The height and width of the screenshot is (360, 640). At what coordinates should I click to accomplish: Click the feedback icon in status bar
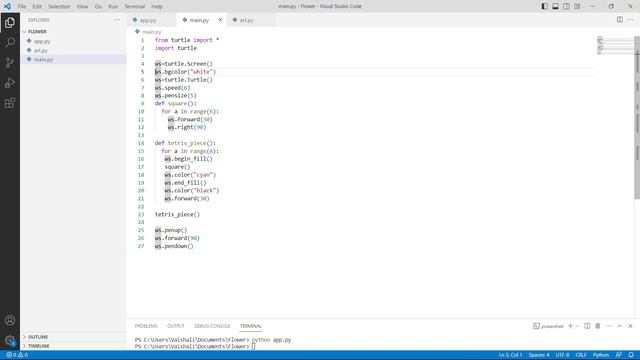(619, 355)
